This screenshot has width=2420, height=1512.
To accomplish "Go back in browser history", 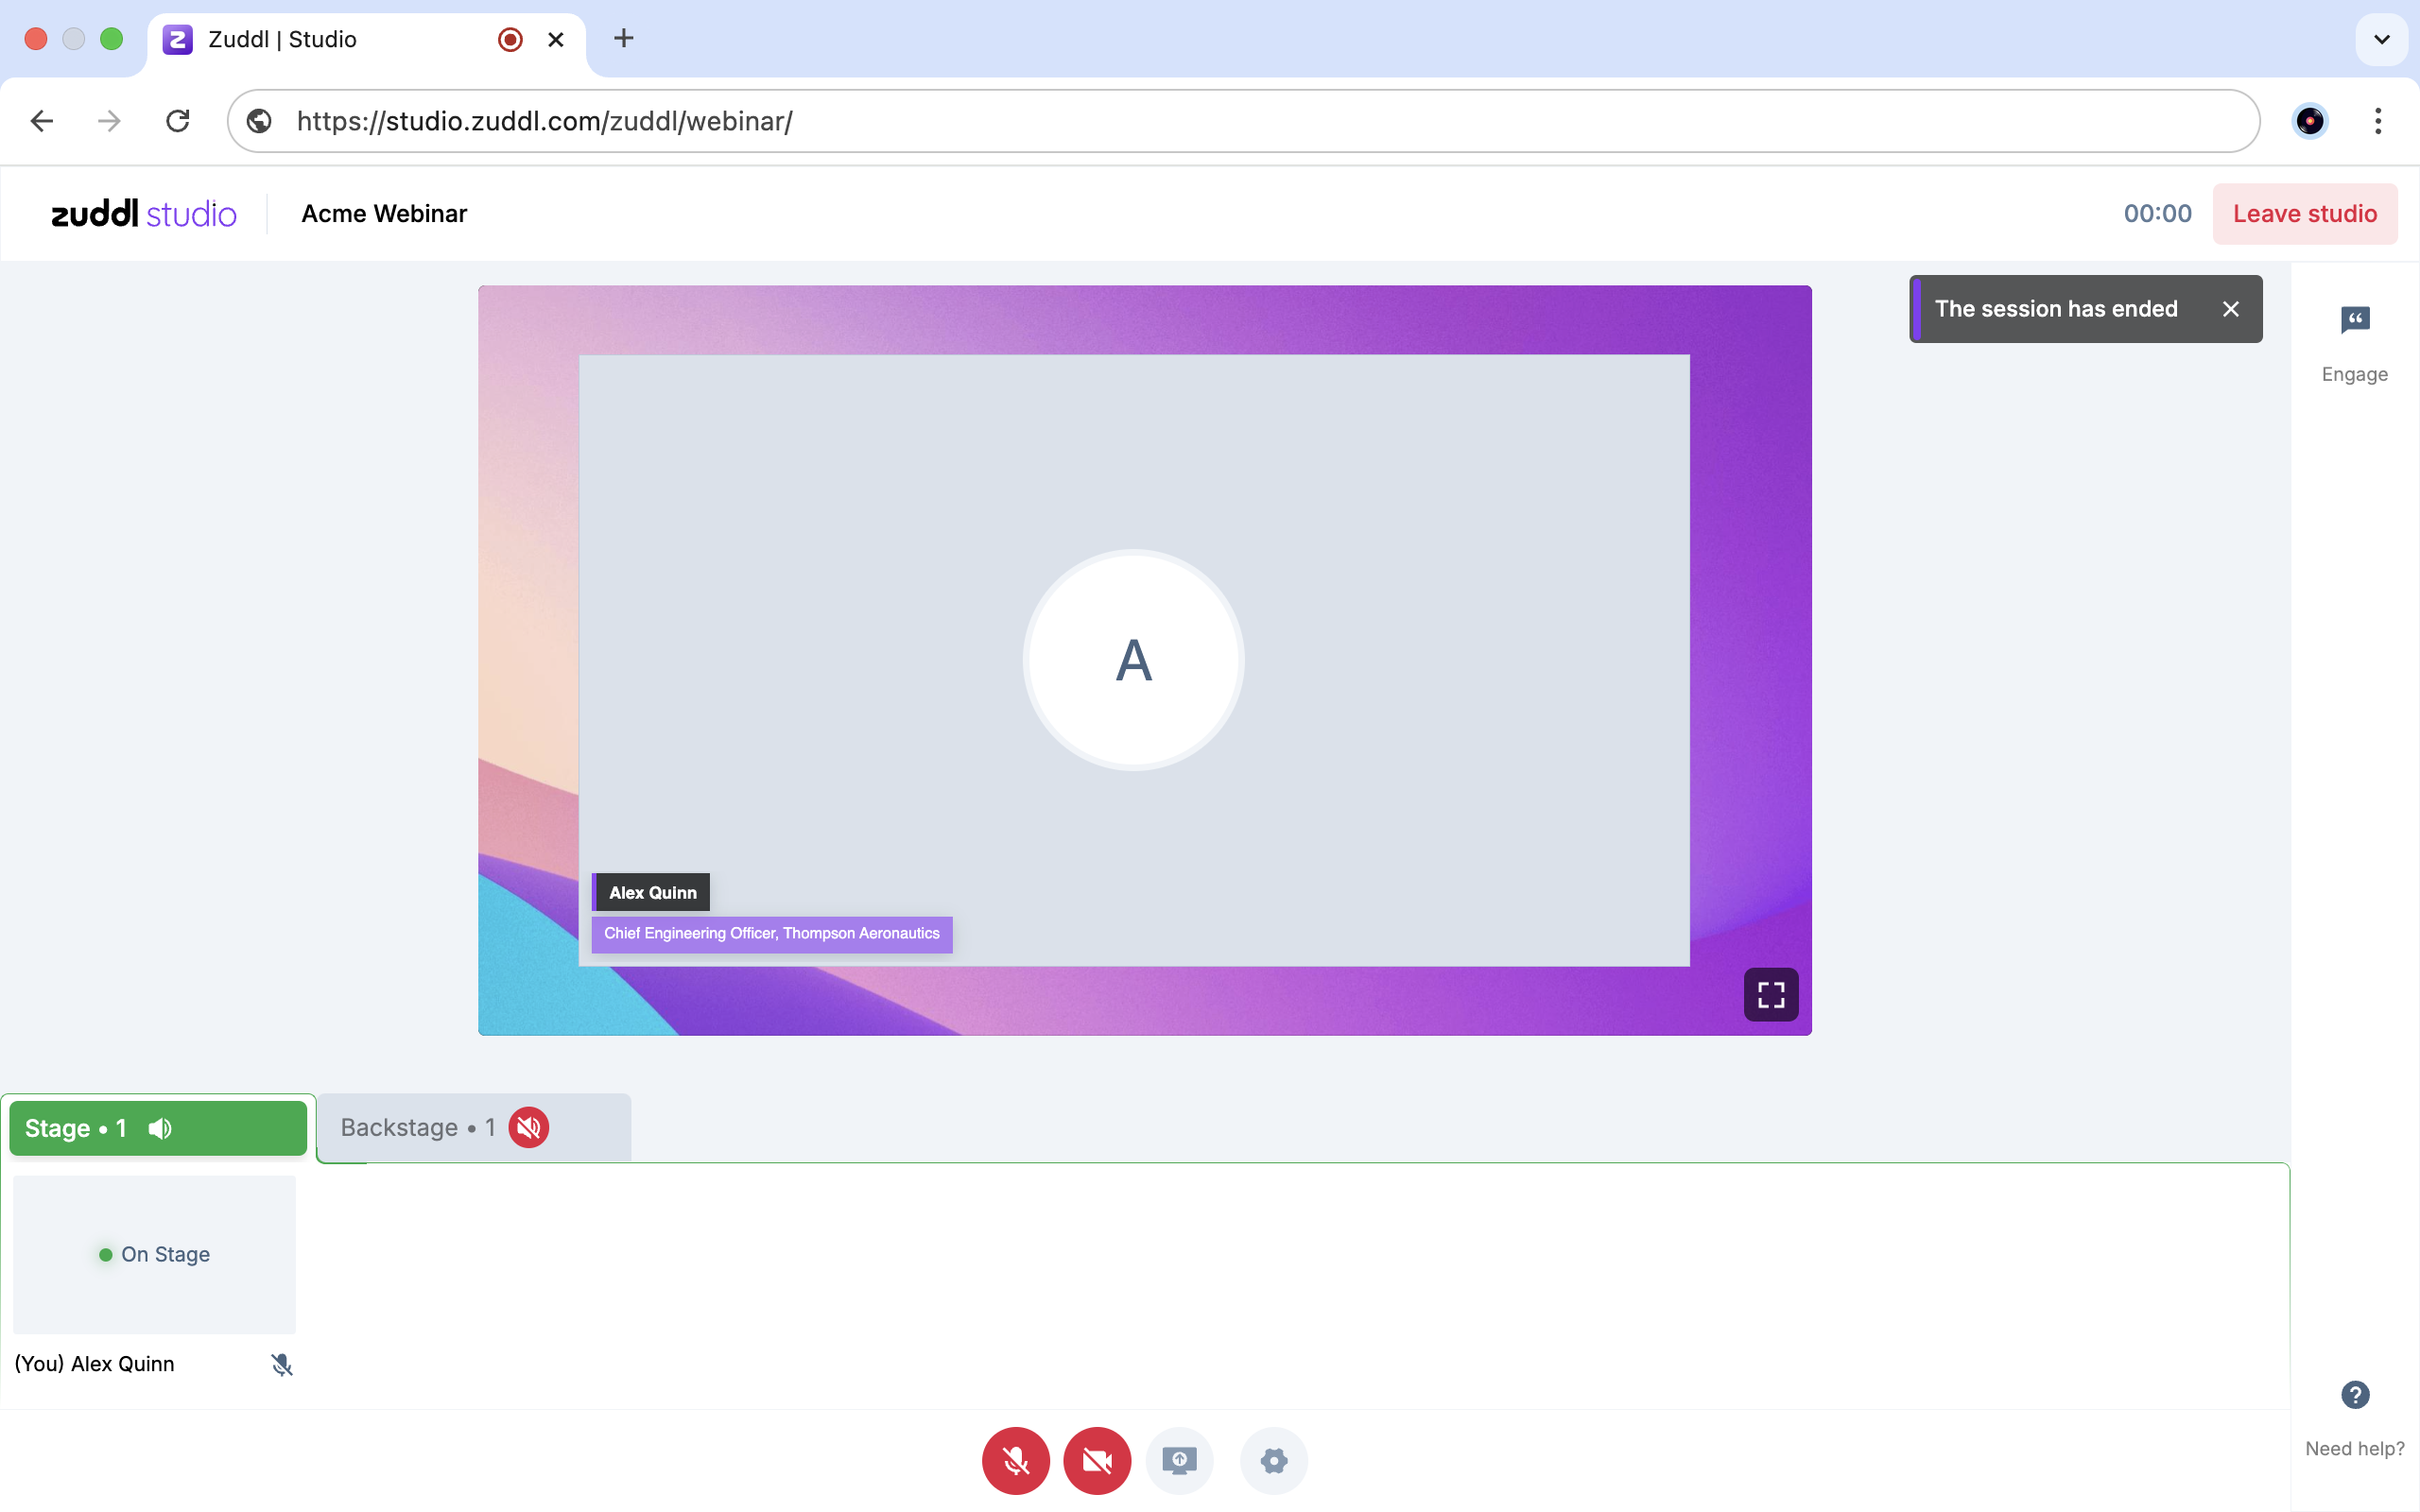I will [x=42, y=121].
